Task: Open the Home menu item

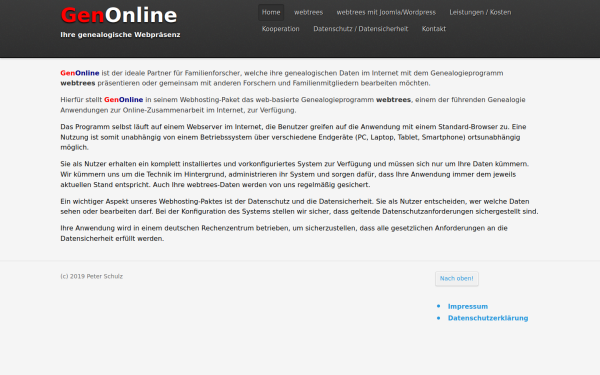Action: (271, 12)
